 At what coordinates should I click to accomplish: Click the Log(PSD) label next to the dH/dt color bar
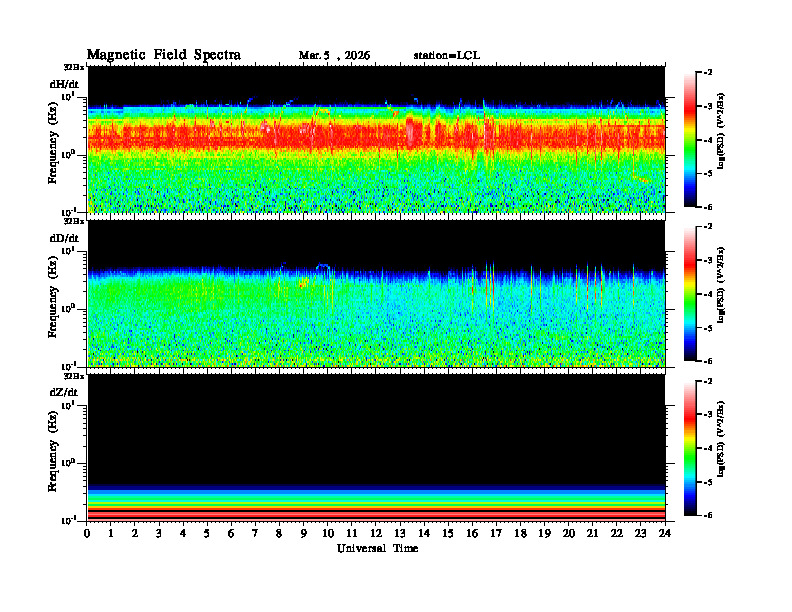pyautogui.click(x=721, y=131)
